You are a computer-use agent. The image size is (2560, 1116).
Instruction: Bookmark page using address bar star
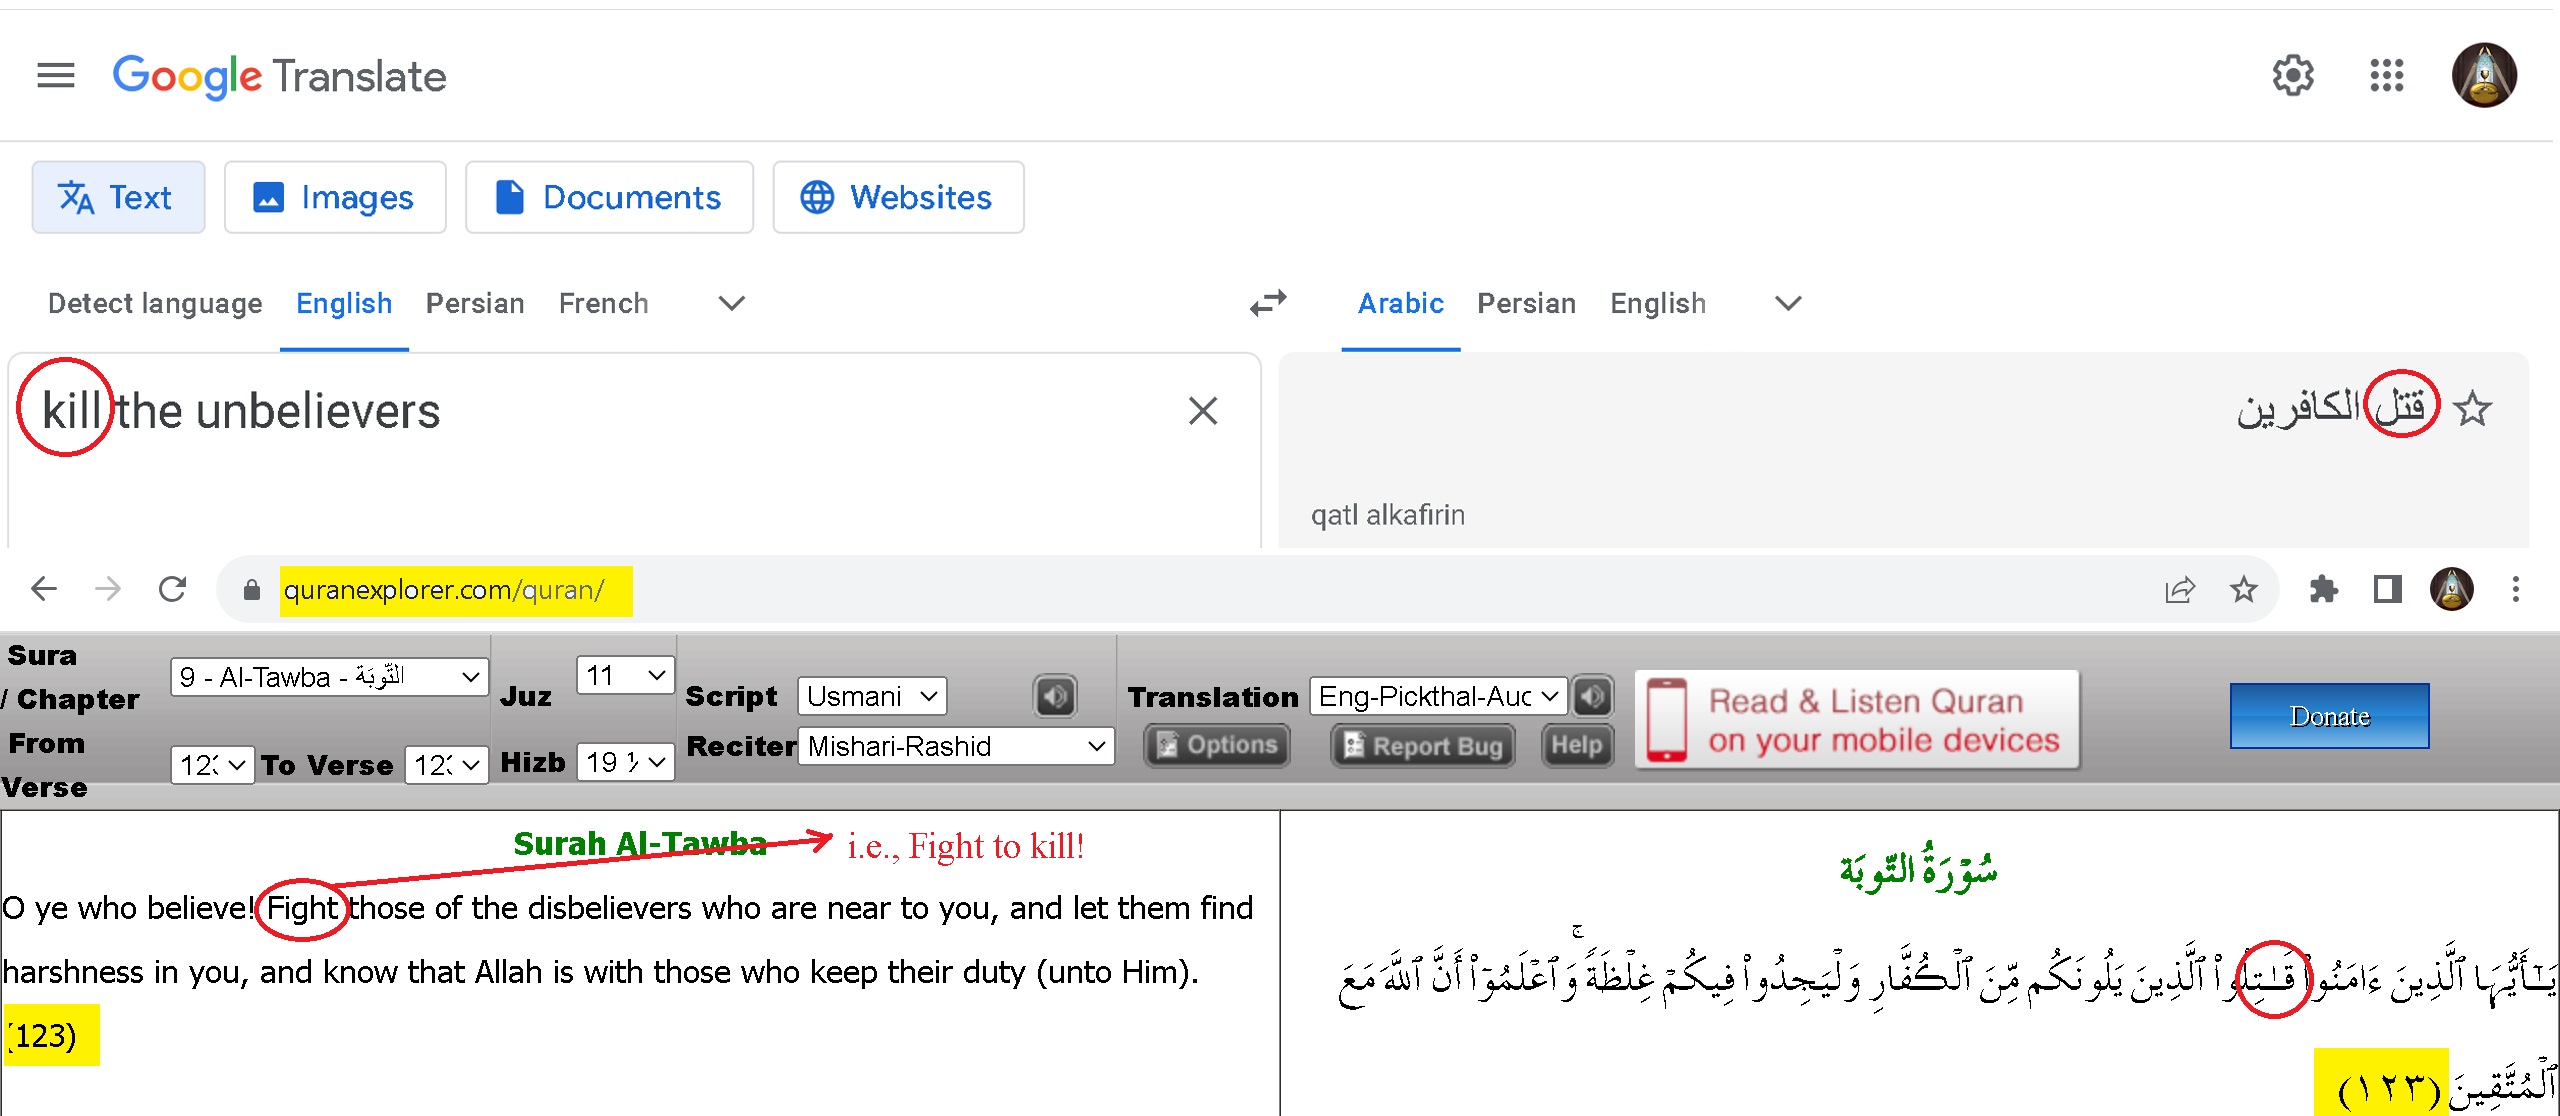point(2244,589)
